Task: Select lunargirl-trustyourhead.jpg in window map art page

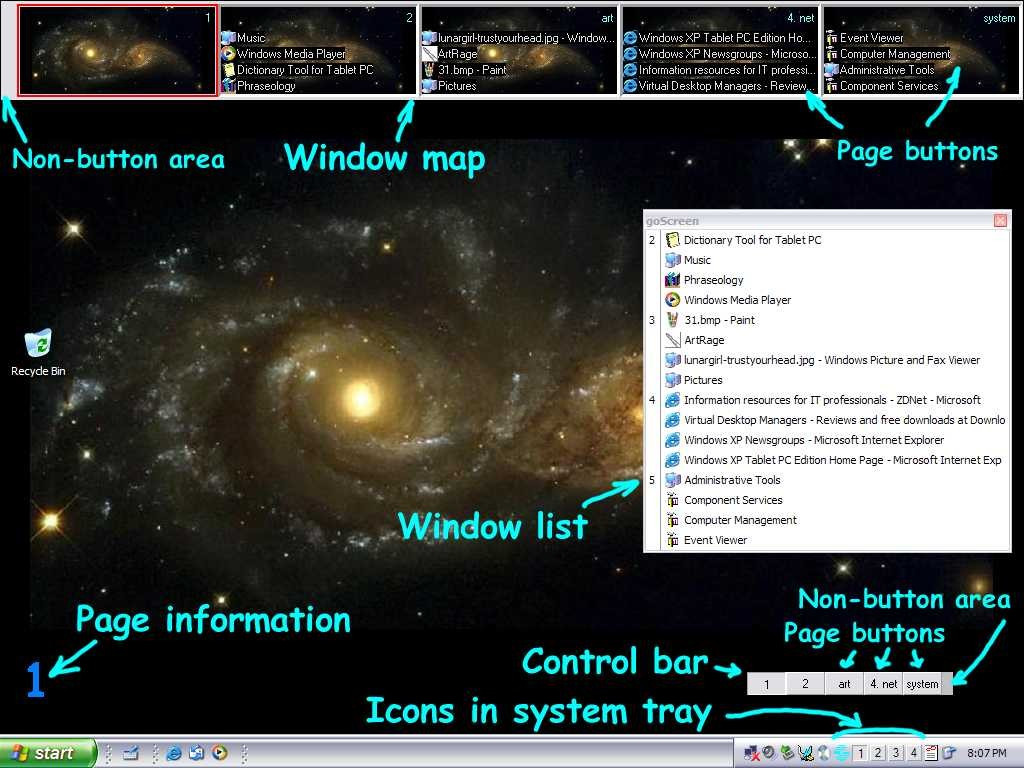Action: pyautogui.click(x=519, y=38)
